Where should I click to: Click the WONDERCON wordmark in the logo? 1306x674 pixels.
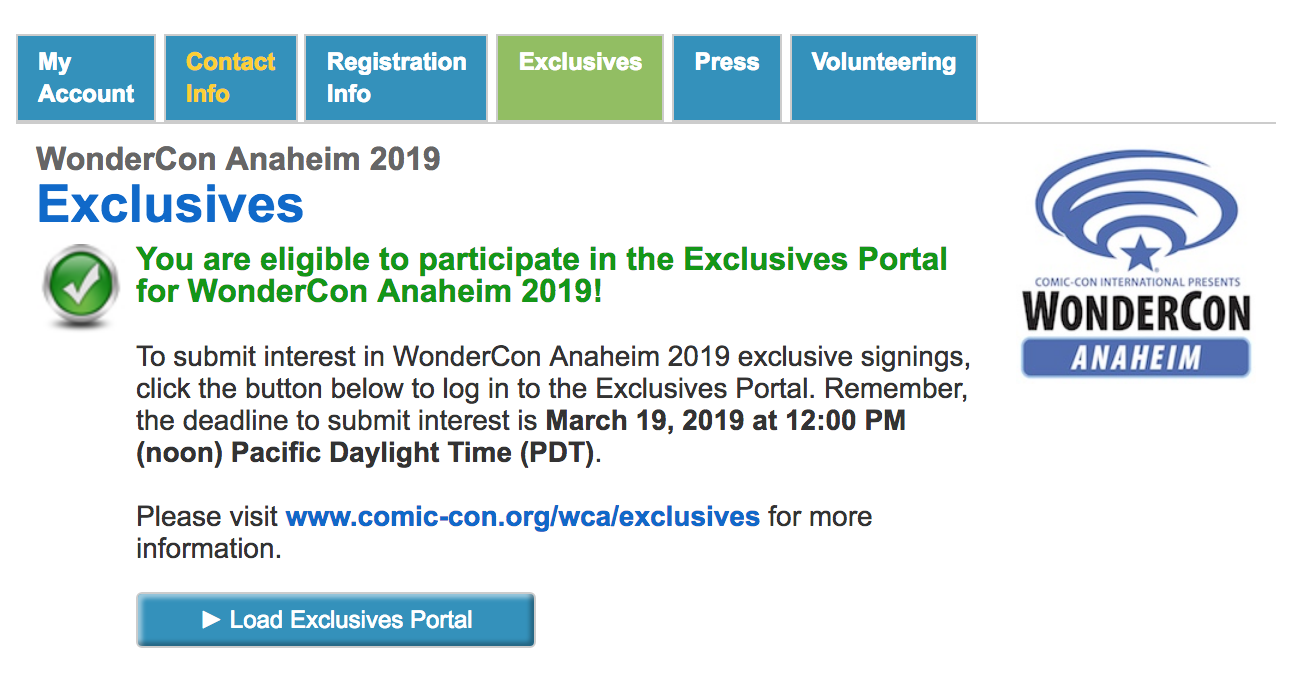pos(1136,312)
